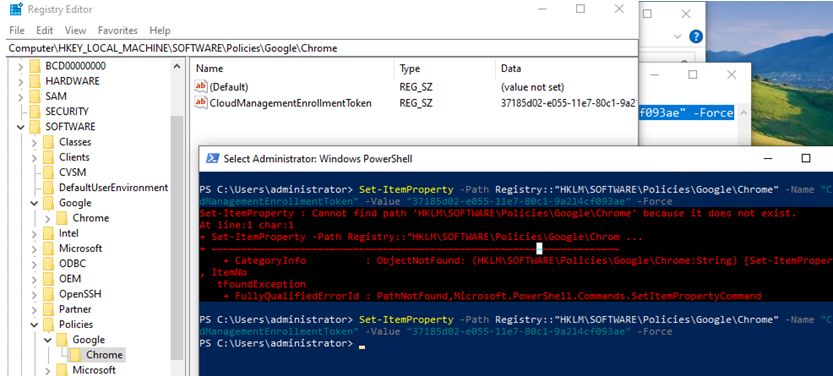The image size is (833, 376).
Task: Open the Favorites menu in Registry Editor
Action: click(117, 30)
